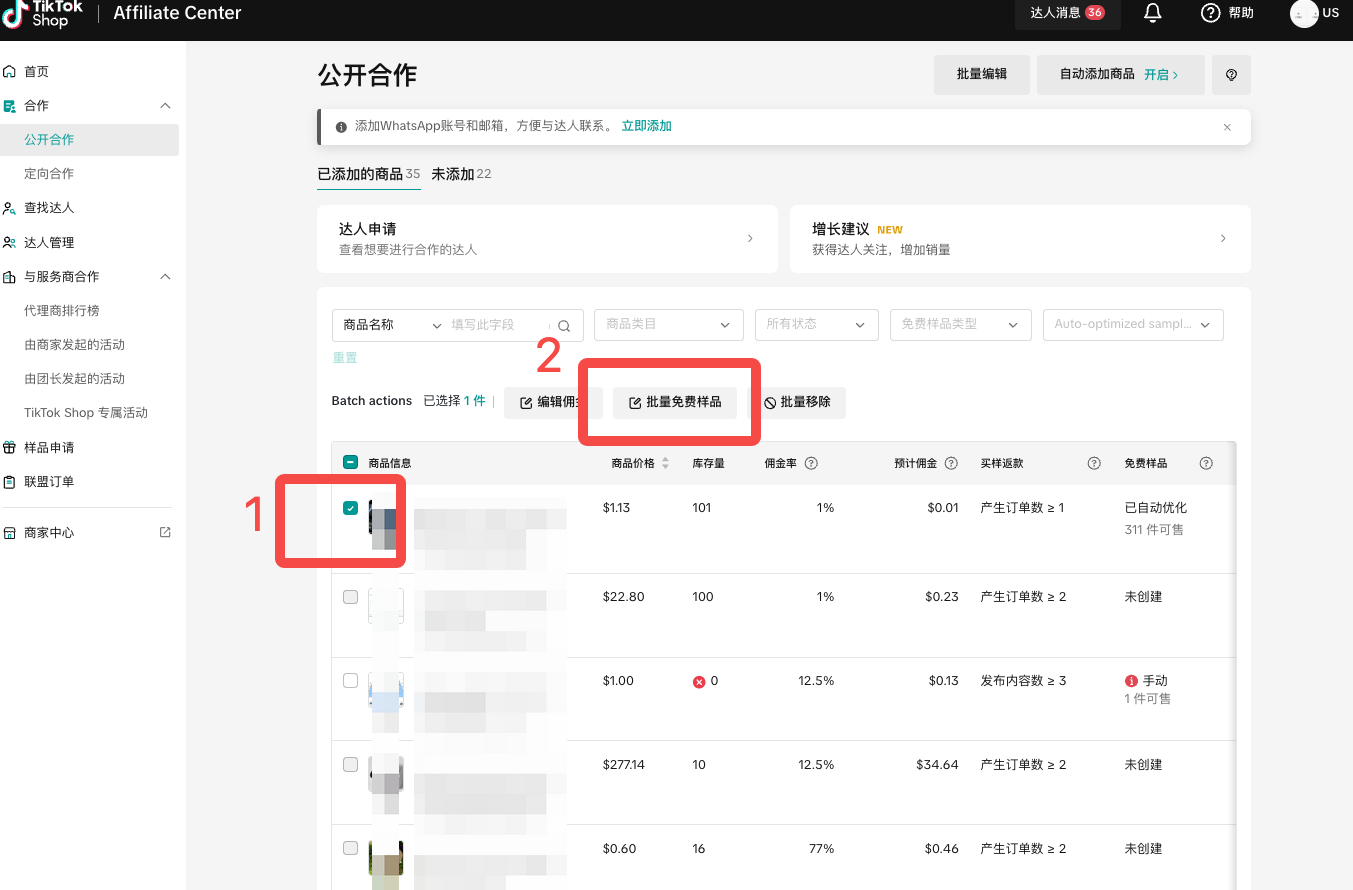The width and height of the screenshot is (1353, 890).
Task: Click info icon beside 佣金率 column
Action: click(x=811, y=463)
